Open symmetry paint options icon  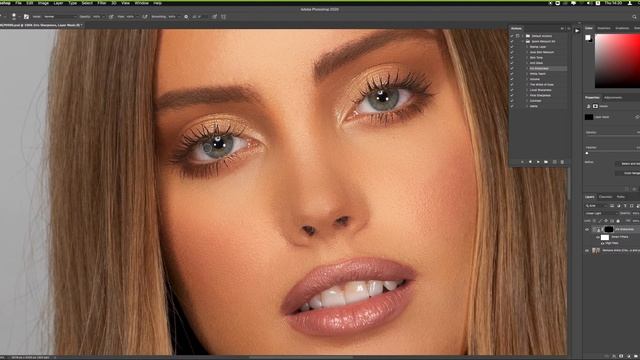[x=223, y=17]
